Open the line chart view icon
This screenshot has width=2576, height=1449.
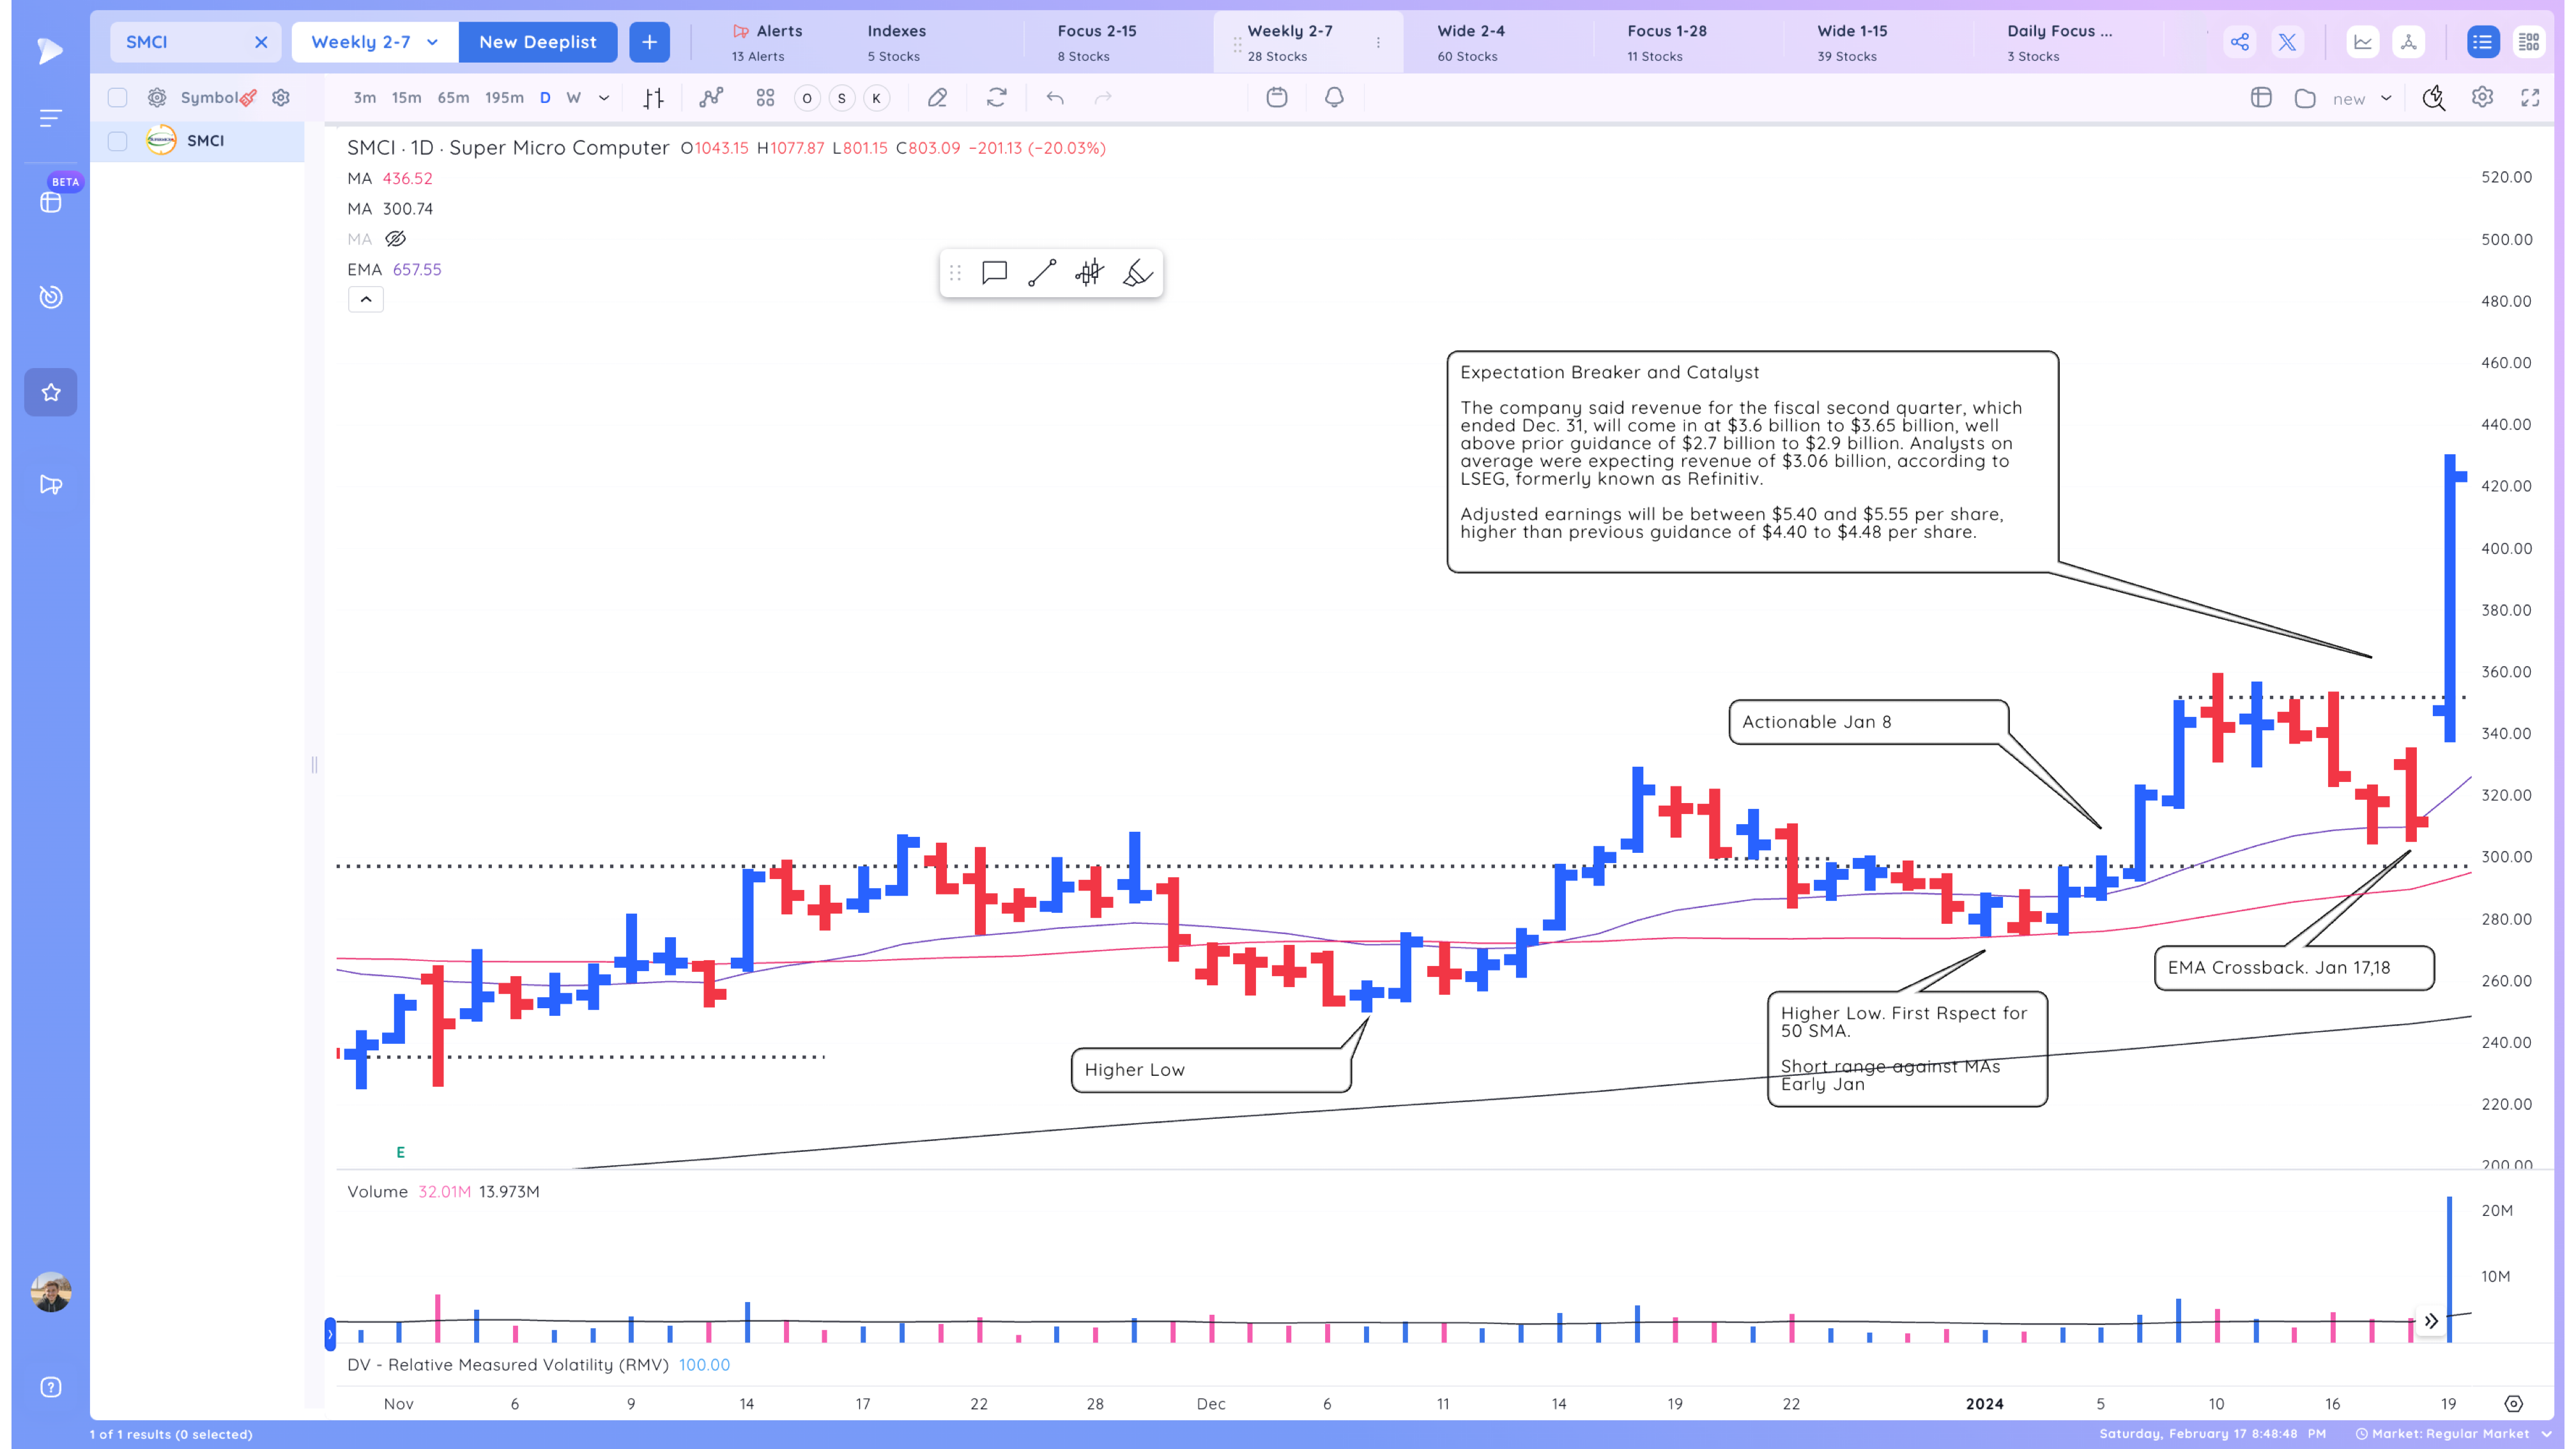(x=2363, y=42)
